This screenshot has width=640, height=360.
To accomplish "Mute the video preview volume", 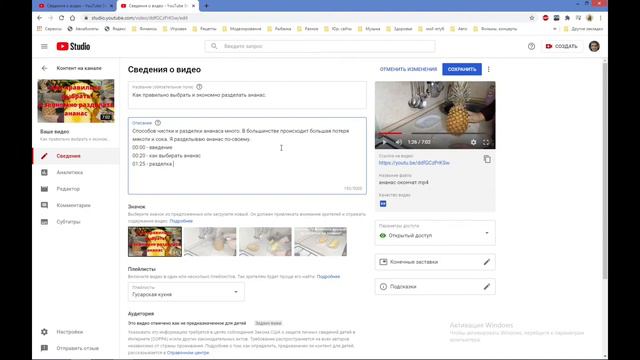I will click(x=398, y=142).
